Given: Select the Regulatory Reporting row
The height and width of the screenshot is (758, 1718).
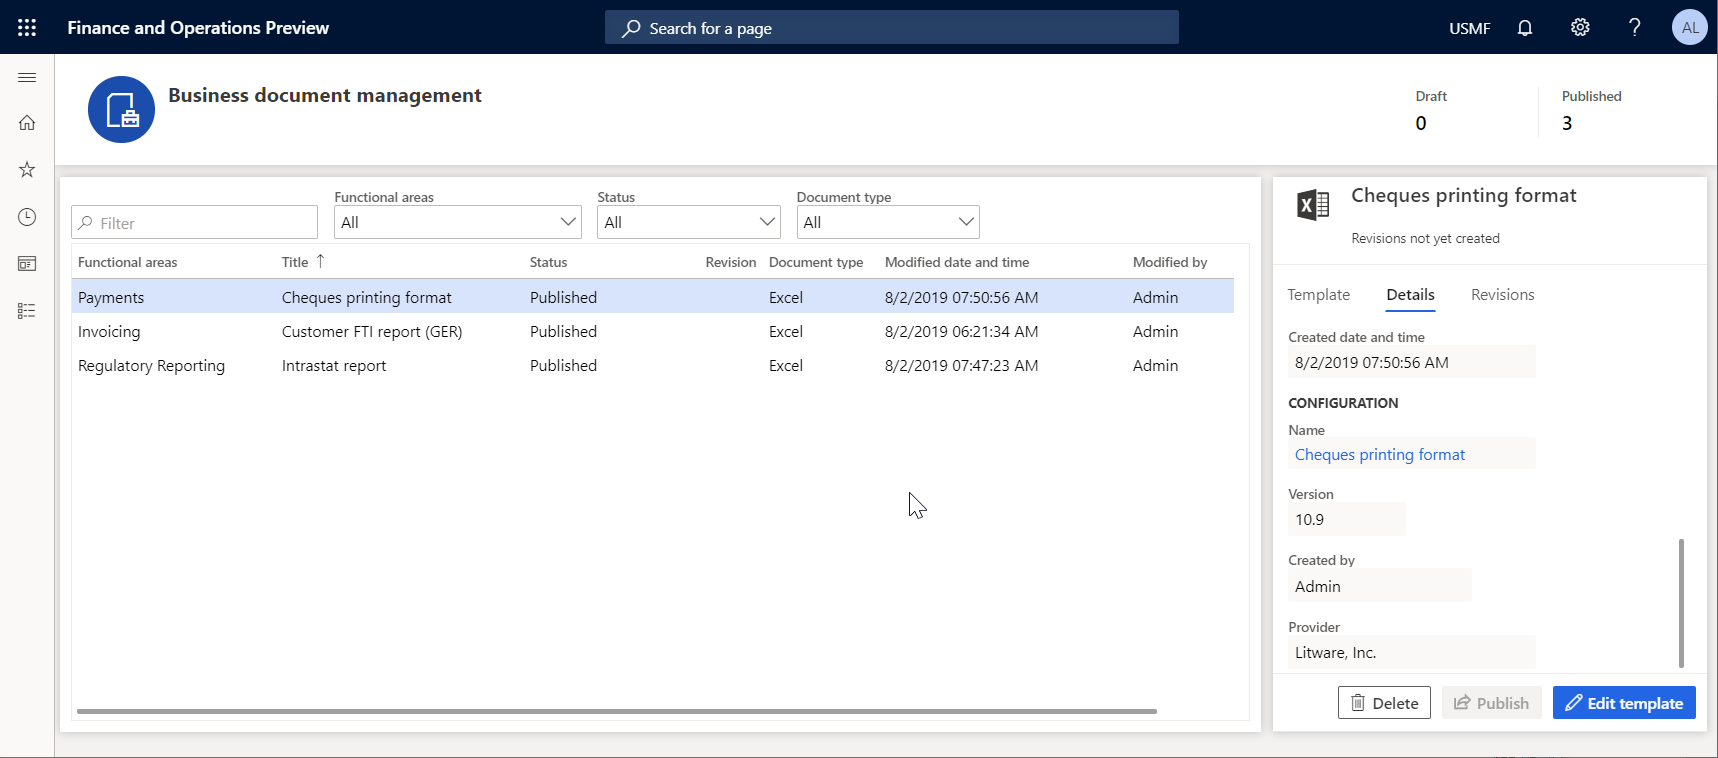Looking at the screenshot, I should pos(652,365).
